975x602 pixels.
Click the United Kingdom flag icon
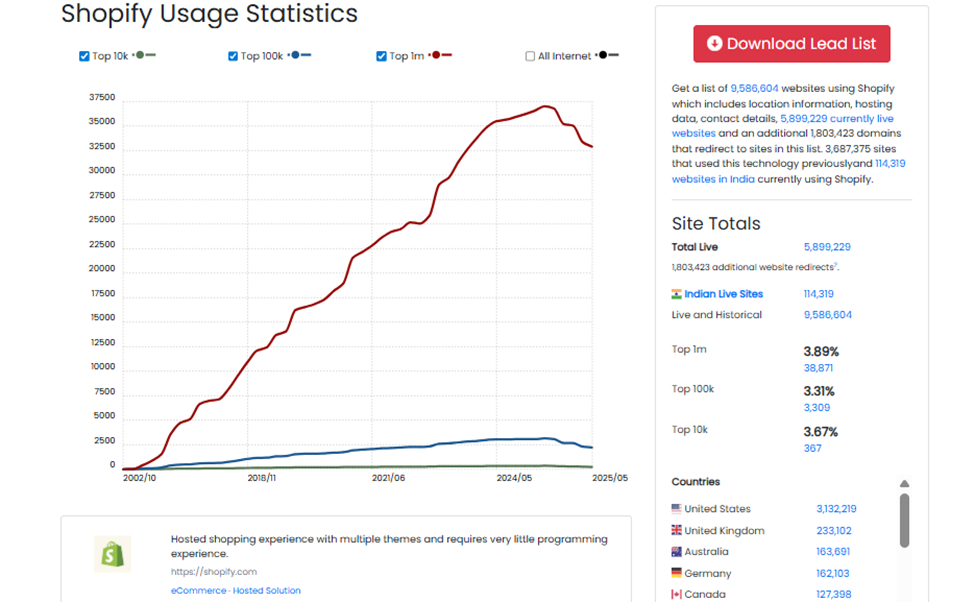[x=678, y=530]
